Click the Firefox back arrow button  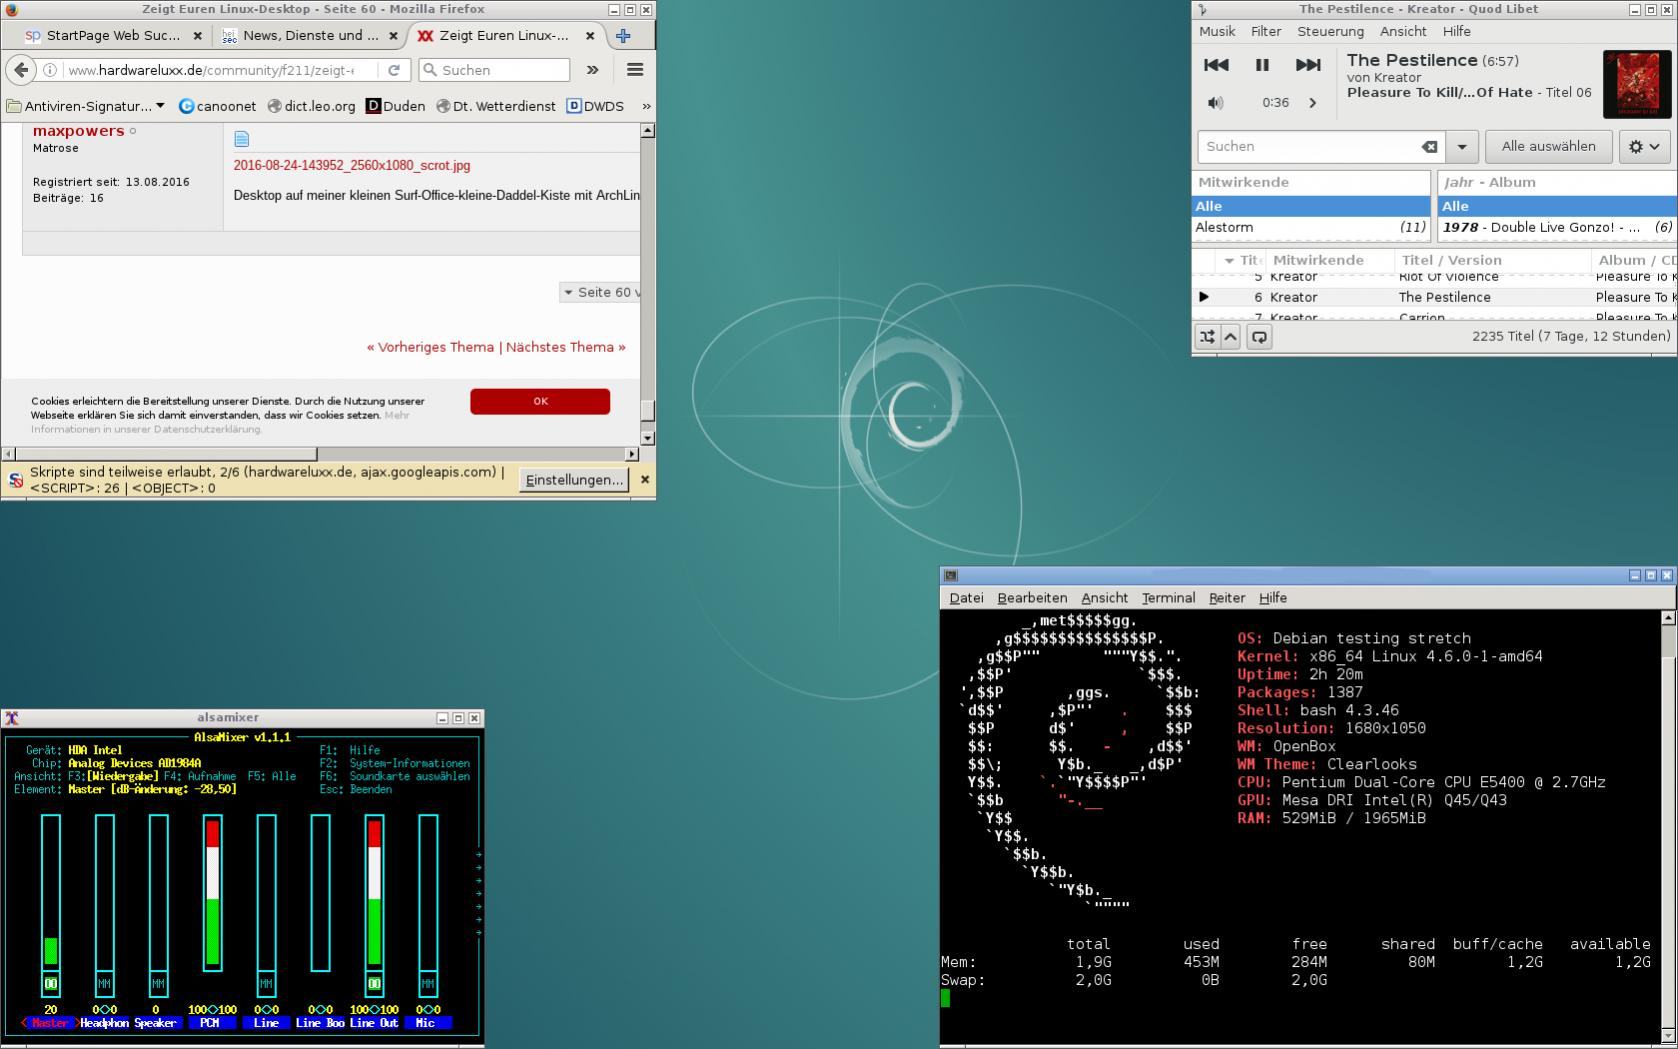(x=21, y=70)
